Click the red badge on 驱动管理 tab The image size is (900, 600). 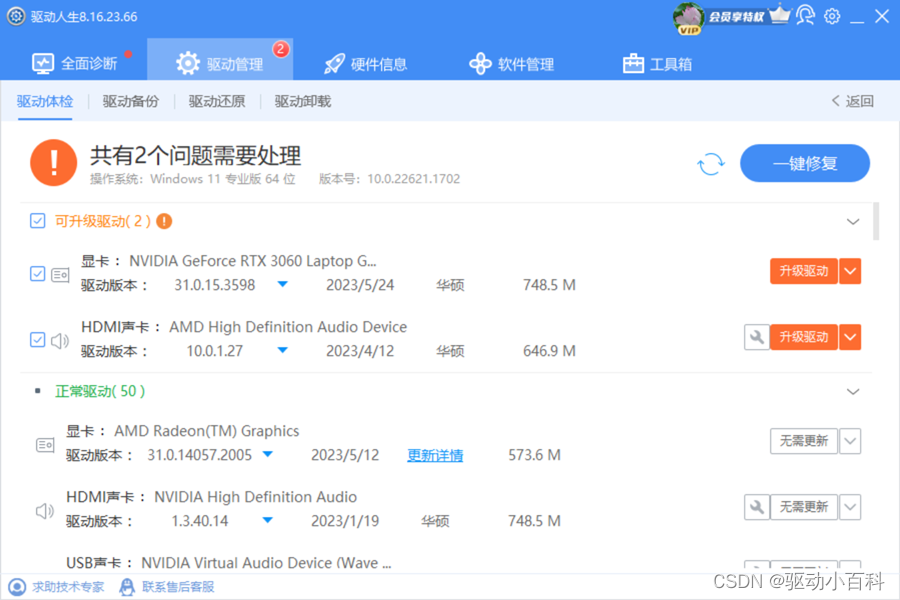tap(281, 49)
